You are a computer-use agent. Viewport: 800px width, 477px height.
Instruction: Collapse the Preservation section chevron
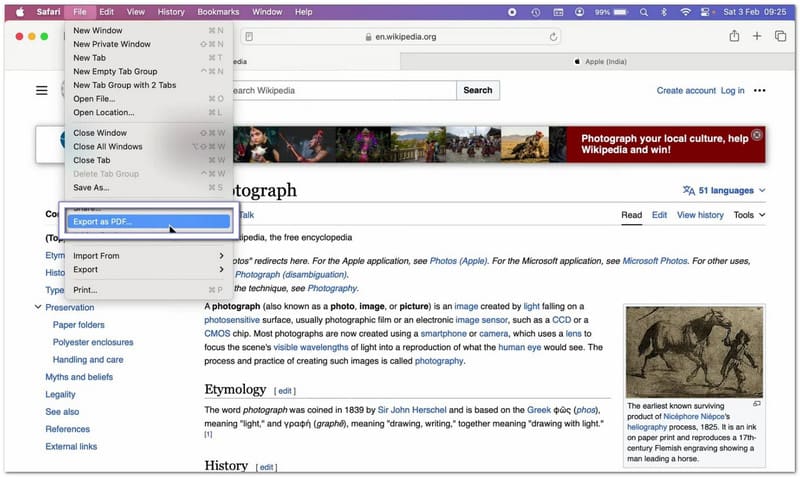[x=38, y=307]
